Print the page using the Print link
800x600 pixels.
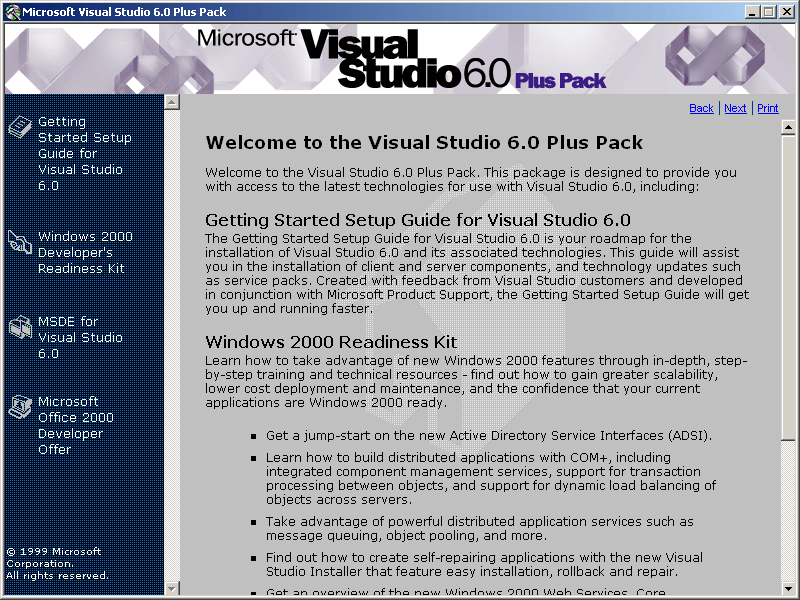pyautogui.click(x=767, y=108)
